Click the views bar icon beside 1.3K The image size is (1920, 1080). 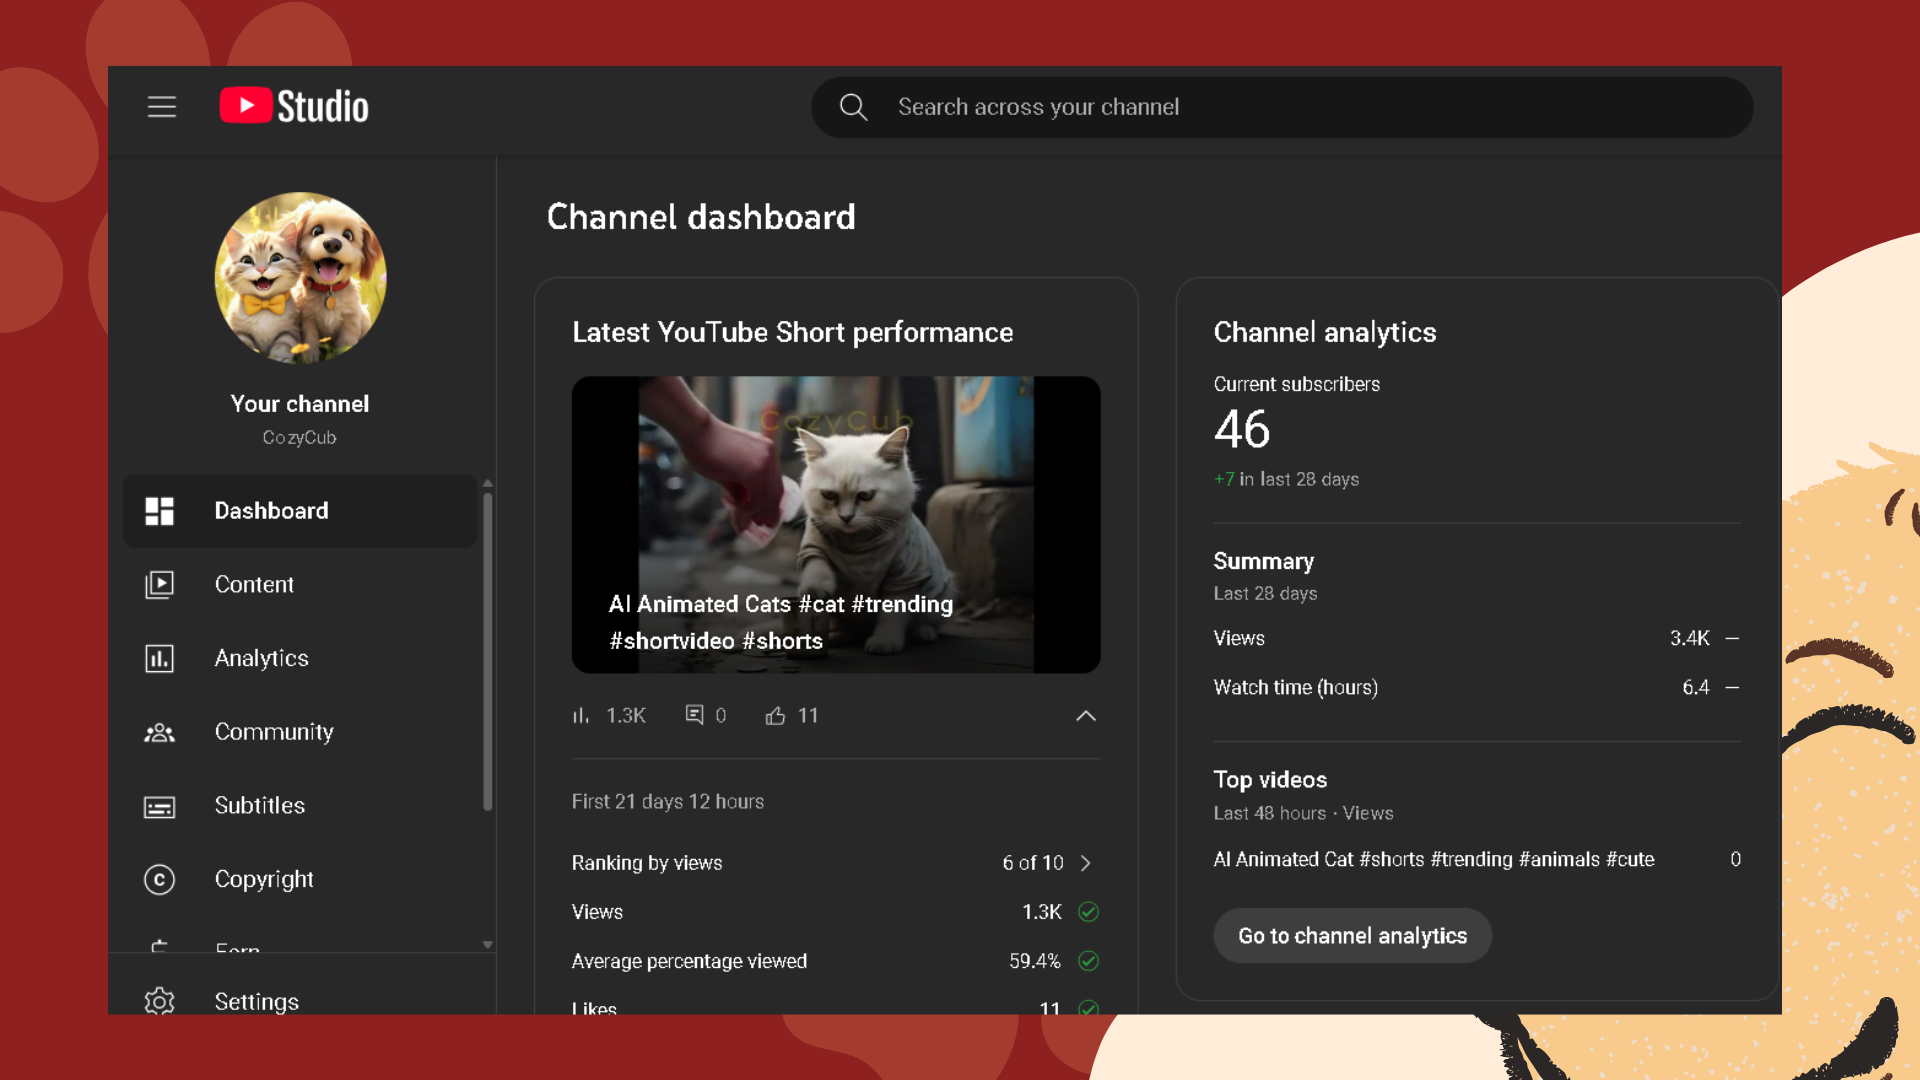pyautogui.click(x=580, y=715)
